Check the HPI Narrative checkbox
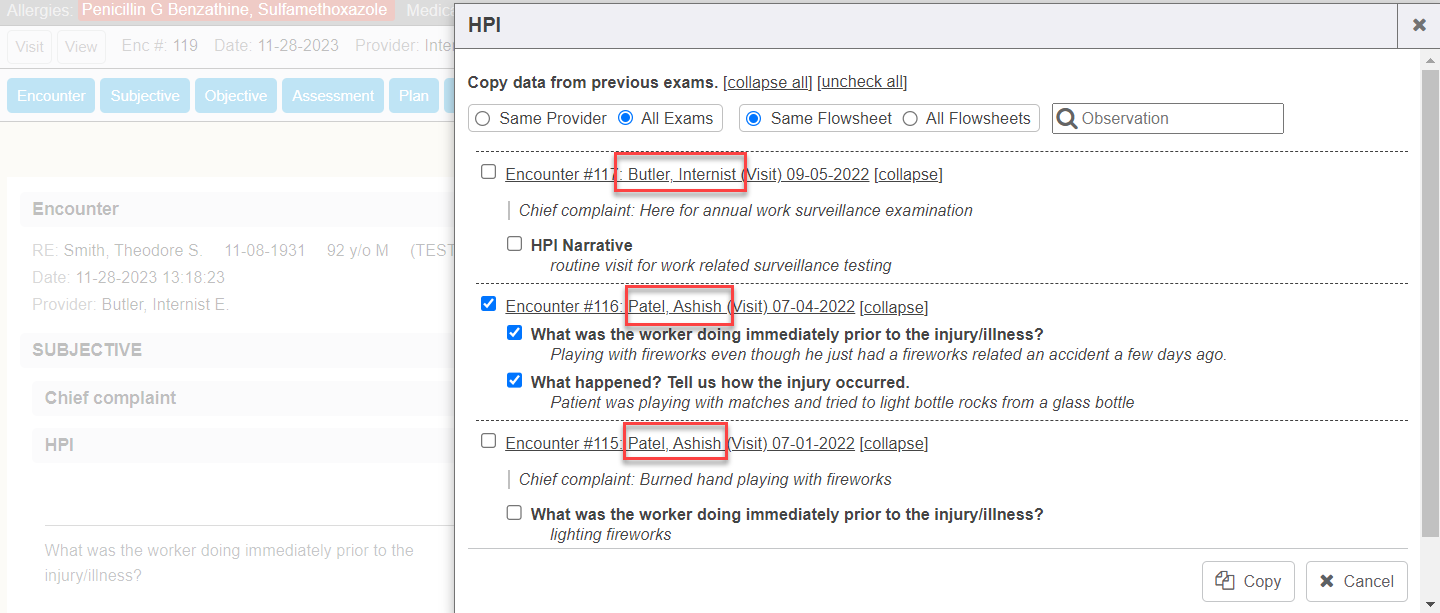This screenshot has height=613, width=1440. [x=514, y=243]
